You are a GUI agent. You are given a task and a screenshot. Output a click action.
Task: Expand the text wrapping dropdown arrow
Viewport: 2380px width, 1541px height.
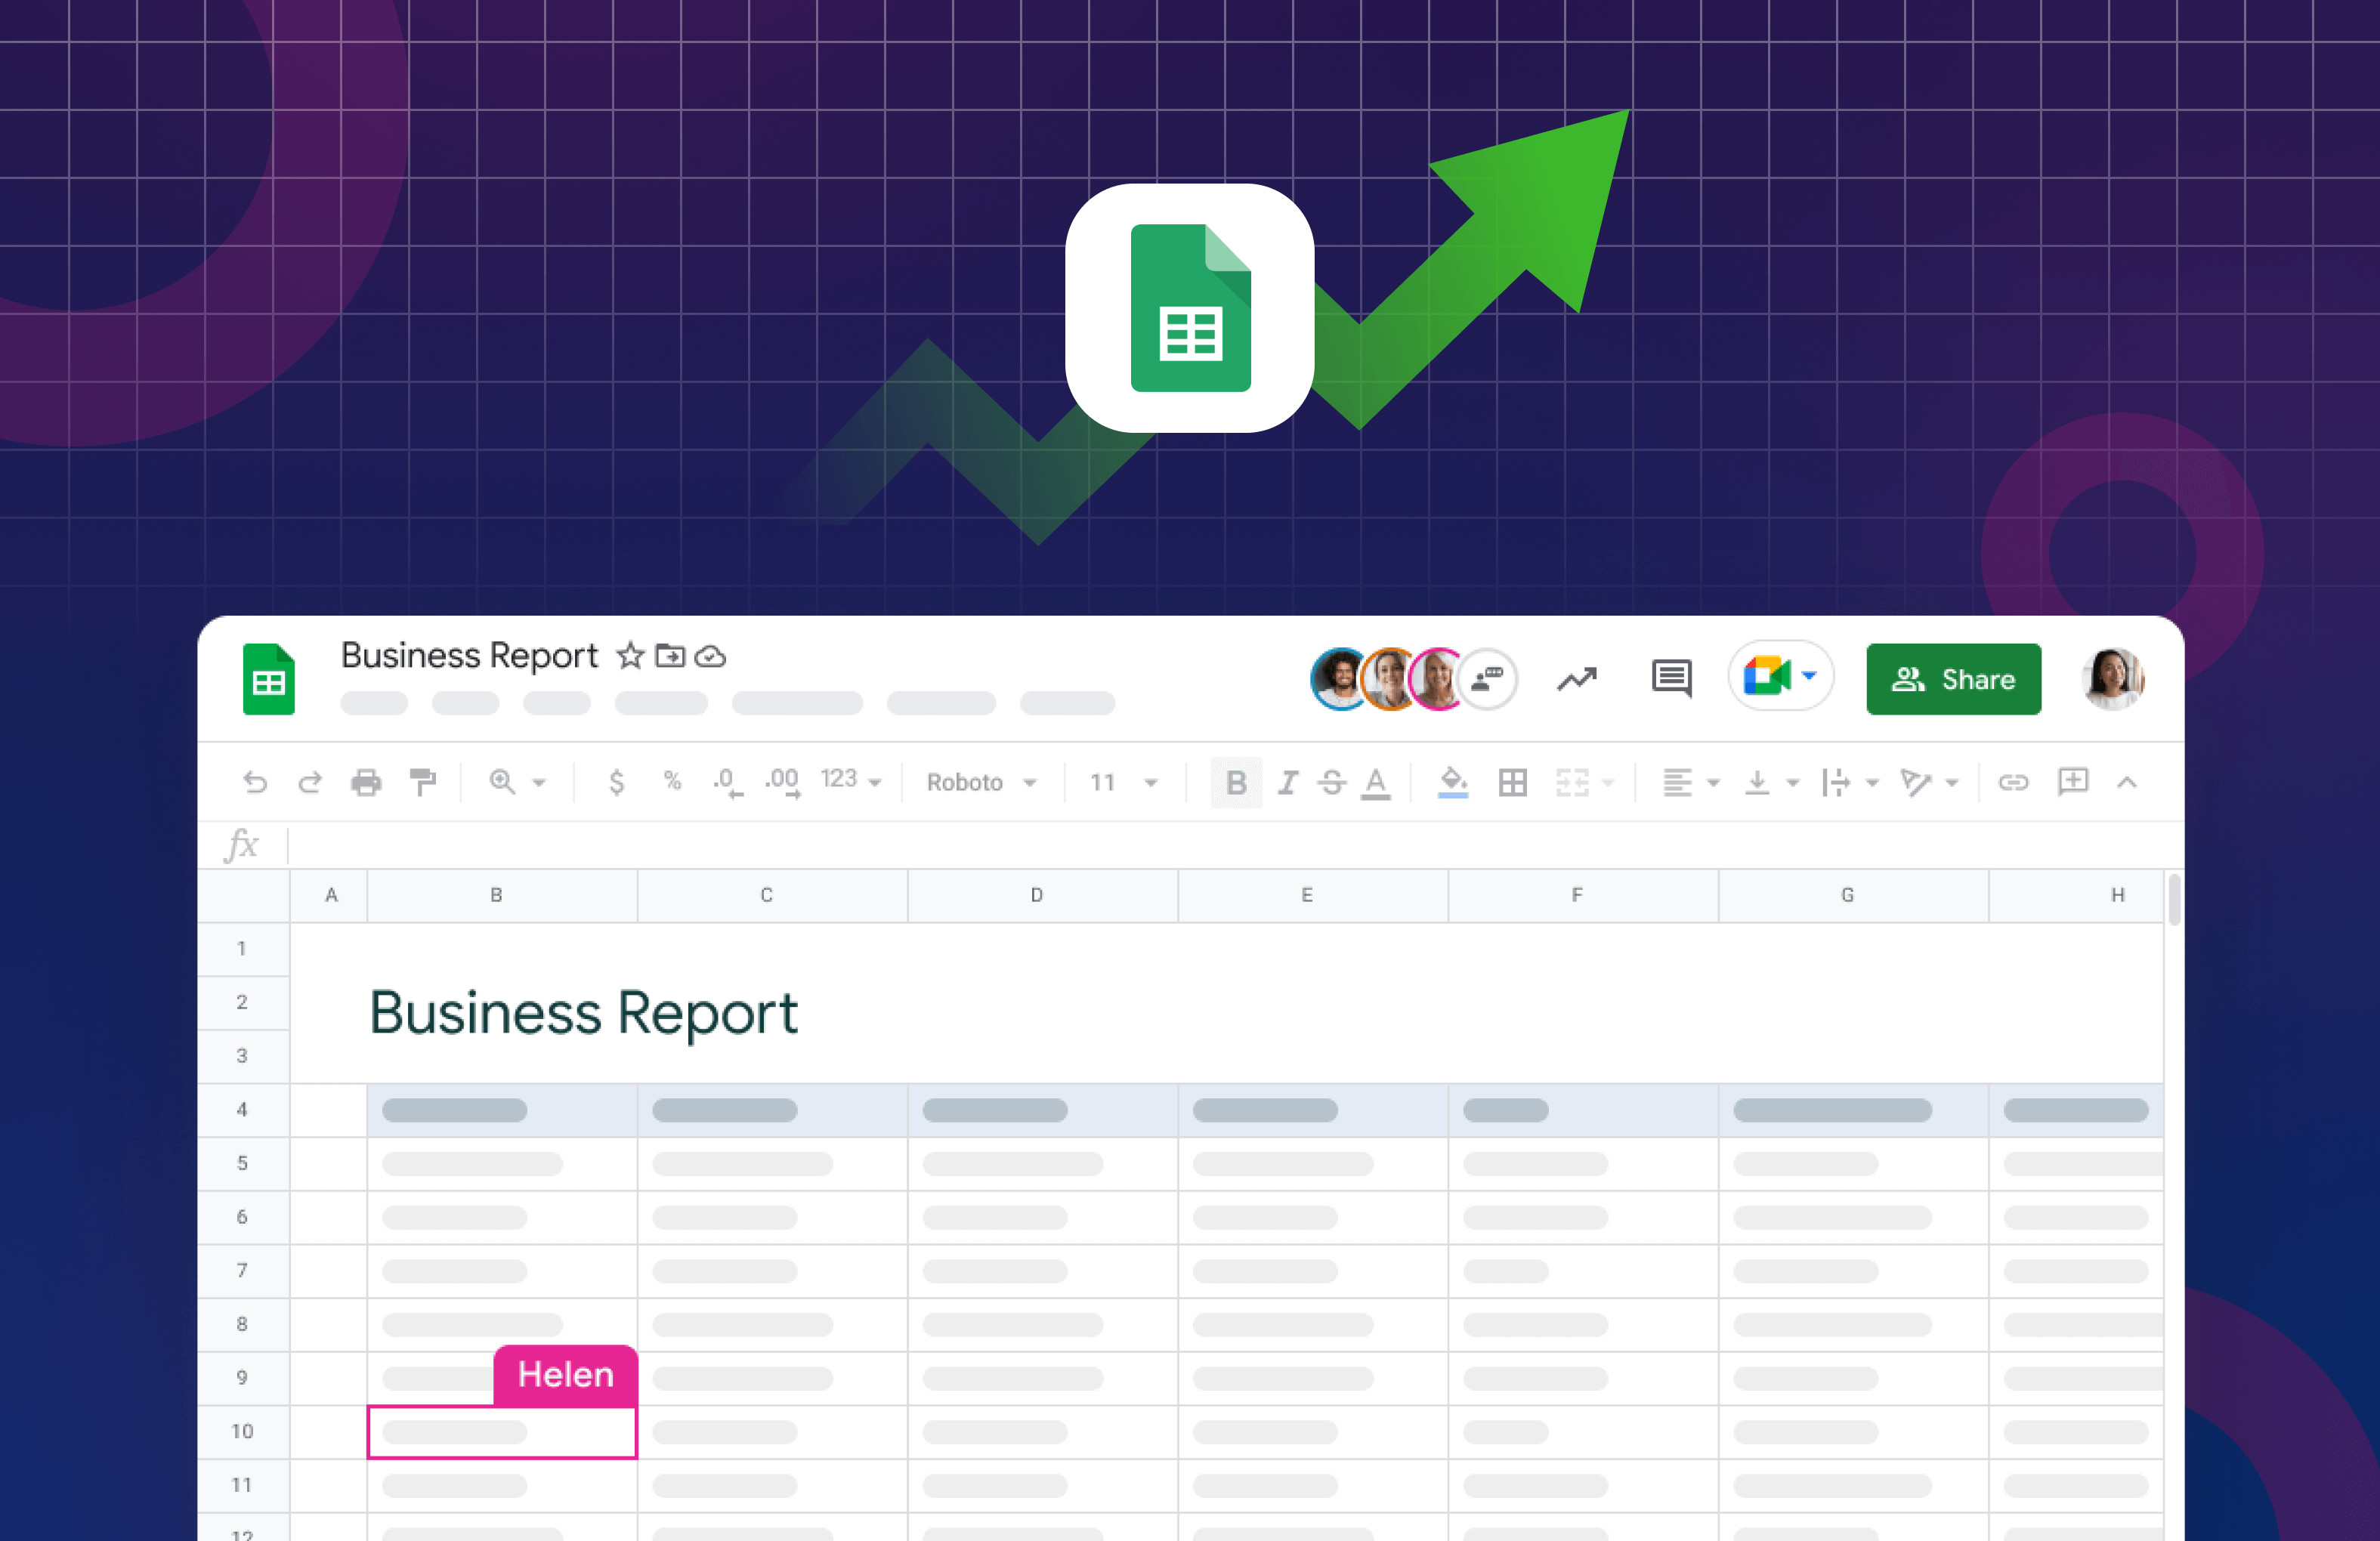click(1872, 783)
